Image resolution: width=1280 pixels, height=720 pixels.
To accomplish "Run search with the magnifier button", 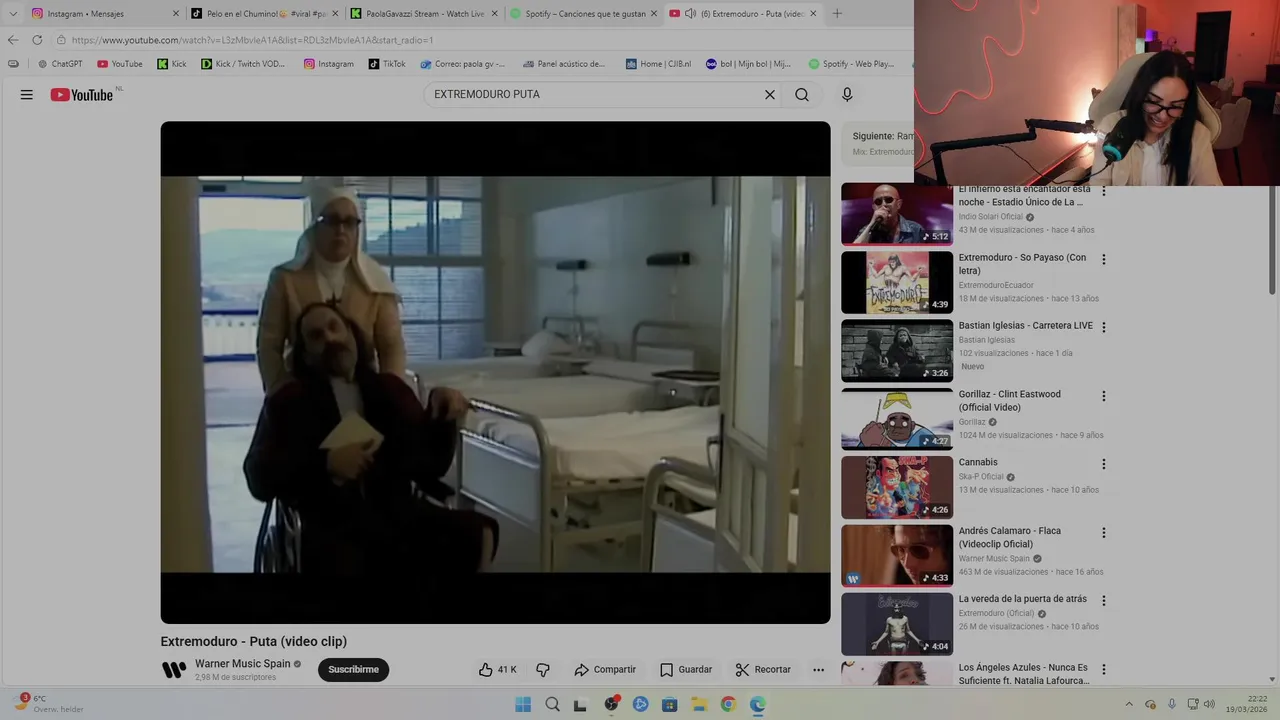I will tap(802, 95).
